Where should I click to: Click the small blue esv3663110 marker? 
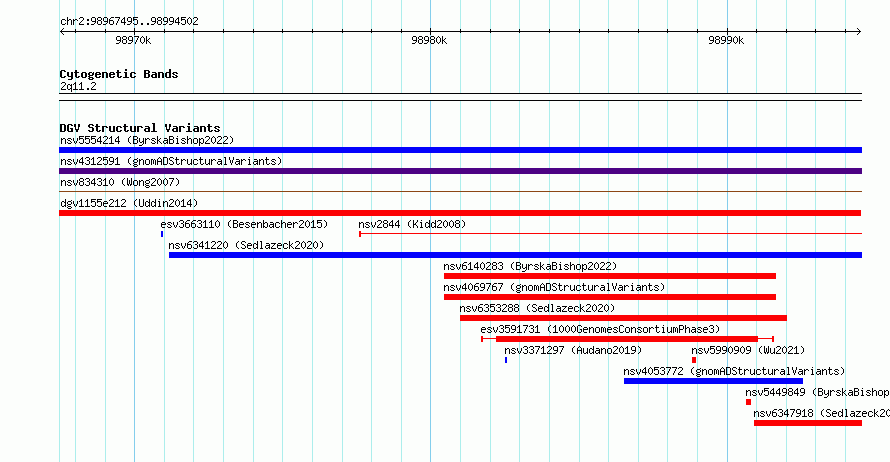tap(162, 234)
